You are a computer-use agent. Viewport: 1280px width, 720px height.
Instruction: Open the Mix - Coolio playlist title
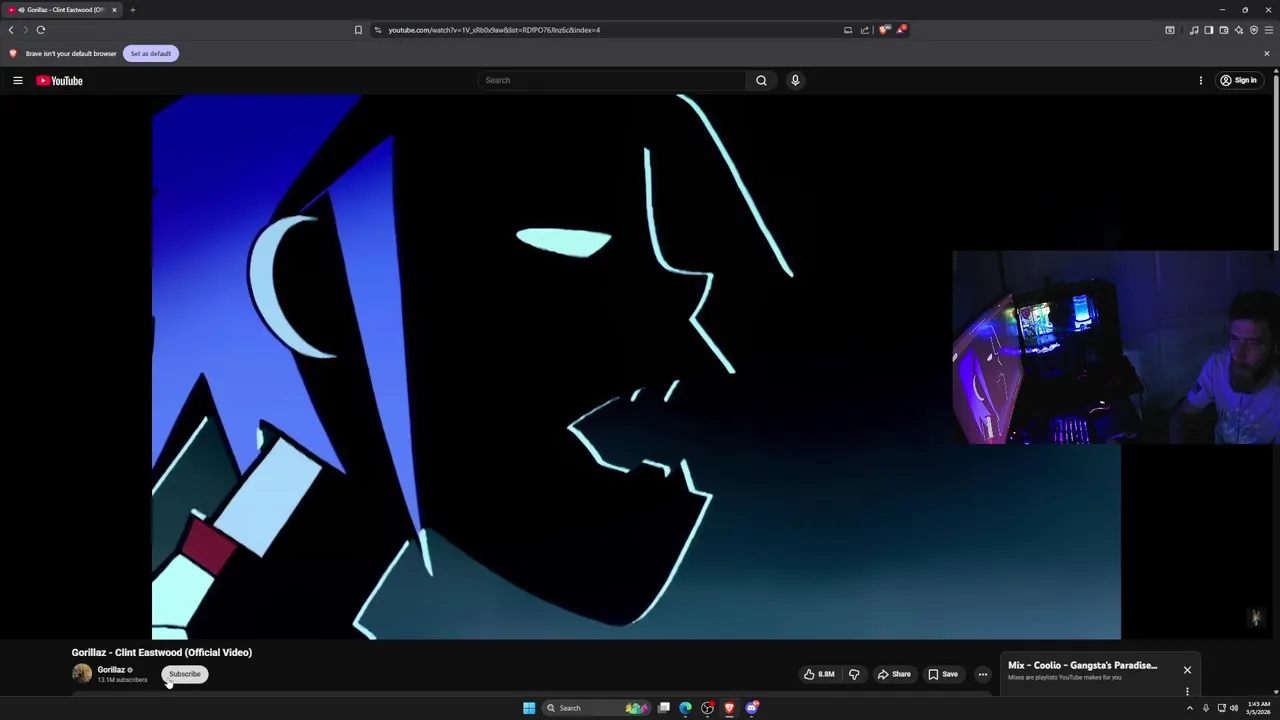click(1082, 665)
